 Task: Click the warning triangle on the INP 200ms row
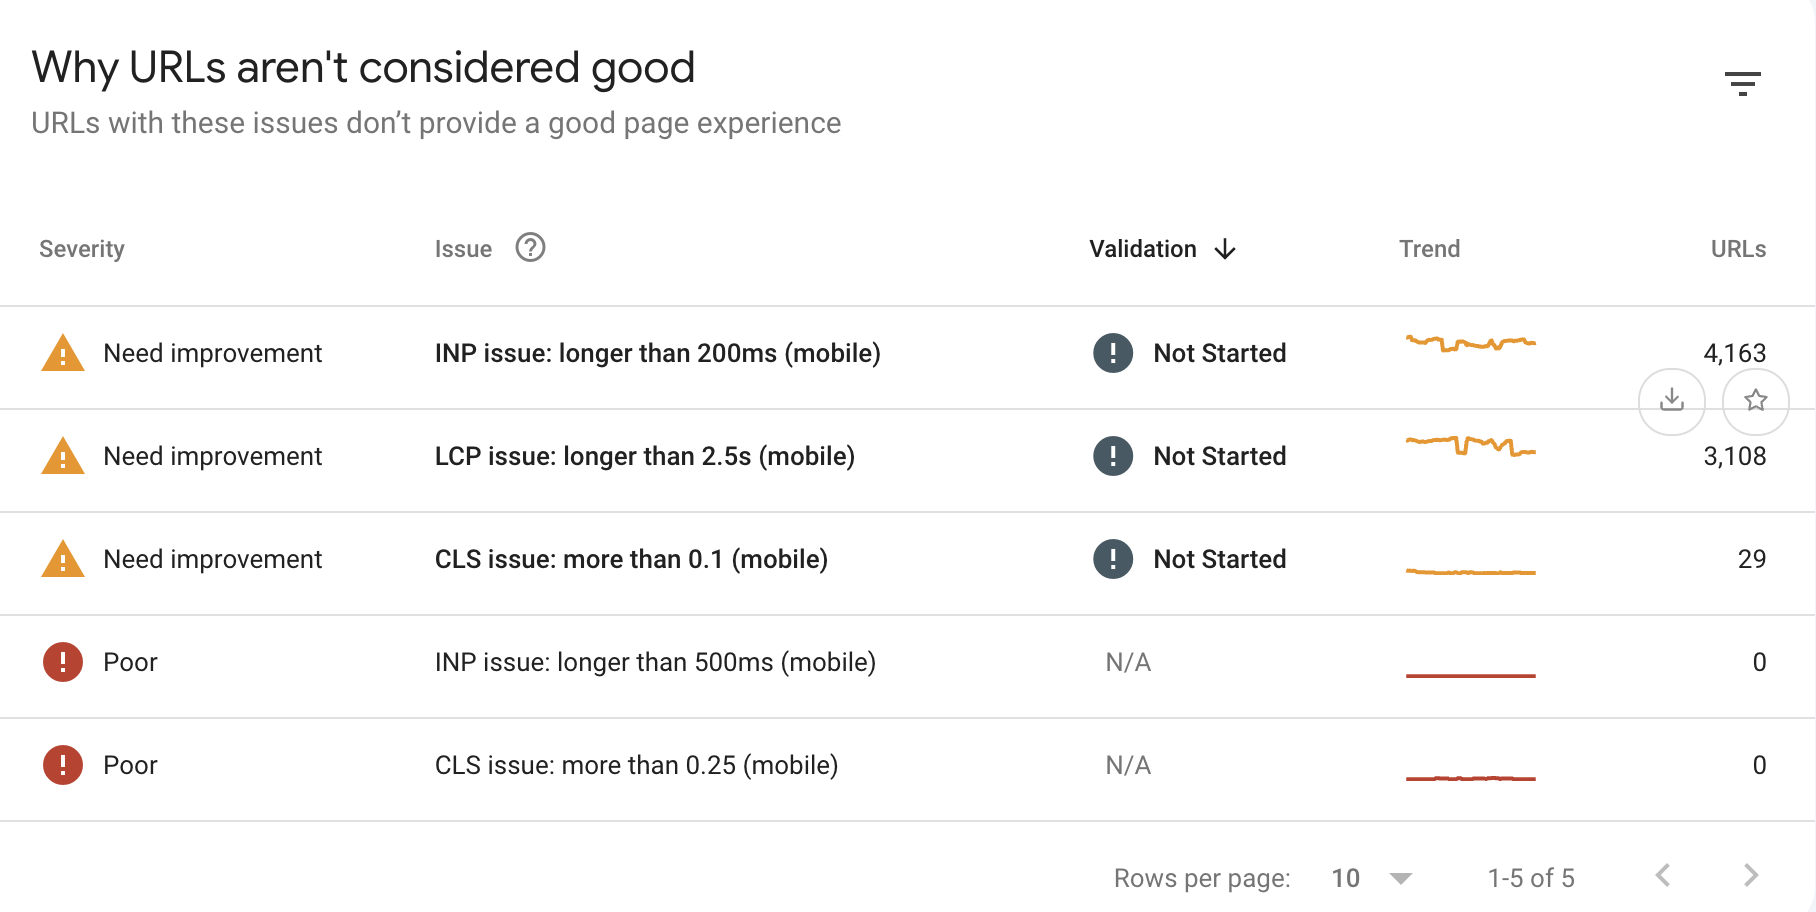tap(62, 353)
